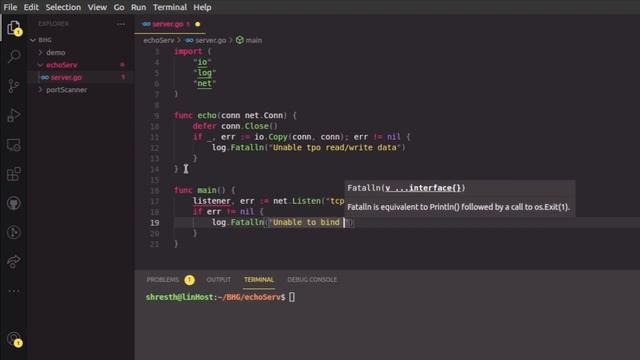Open the Remote Explorer icon
640x360 pixels.
[14, 145]
